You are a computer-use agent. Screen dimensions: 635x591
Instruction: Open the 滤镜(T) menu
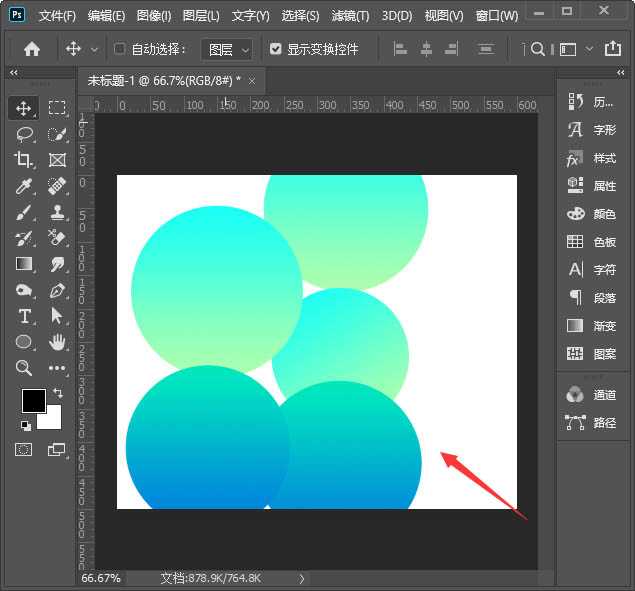tap(349, 16)
